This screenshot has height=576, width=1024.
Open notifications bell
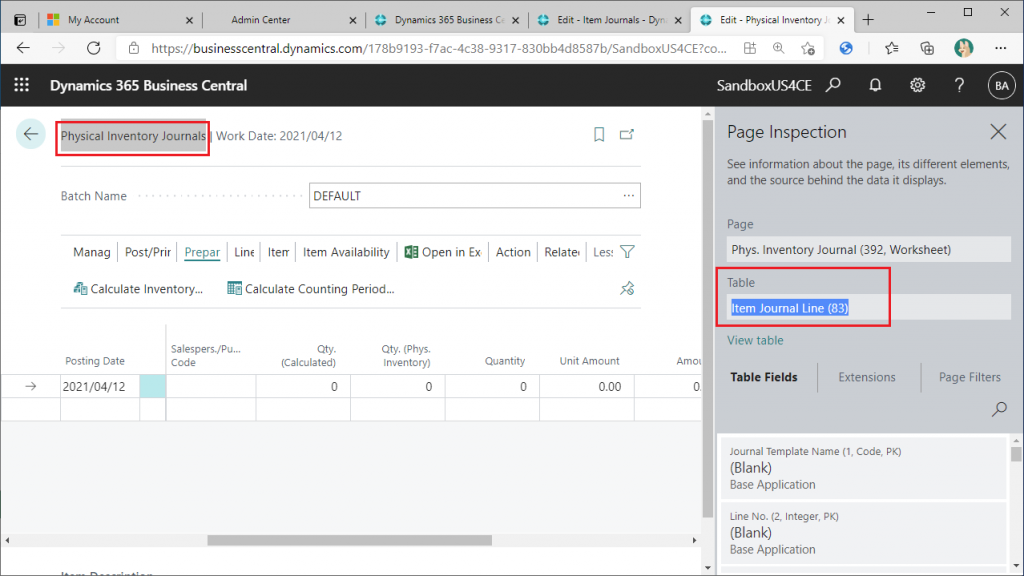(x=875, y=85)
